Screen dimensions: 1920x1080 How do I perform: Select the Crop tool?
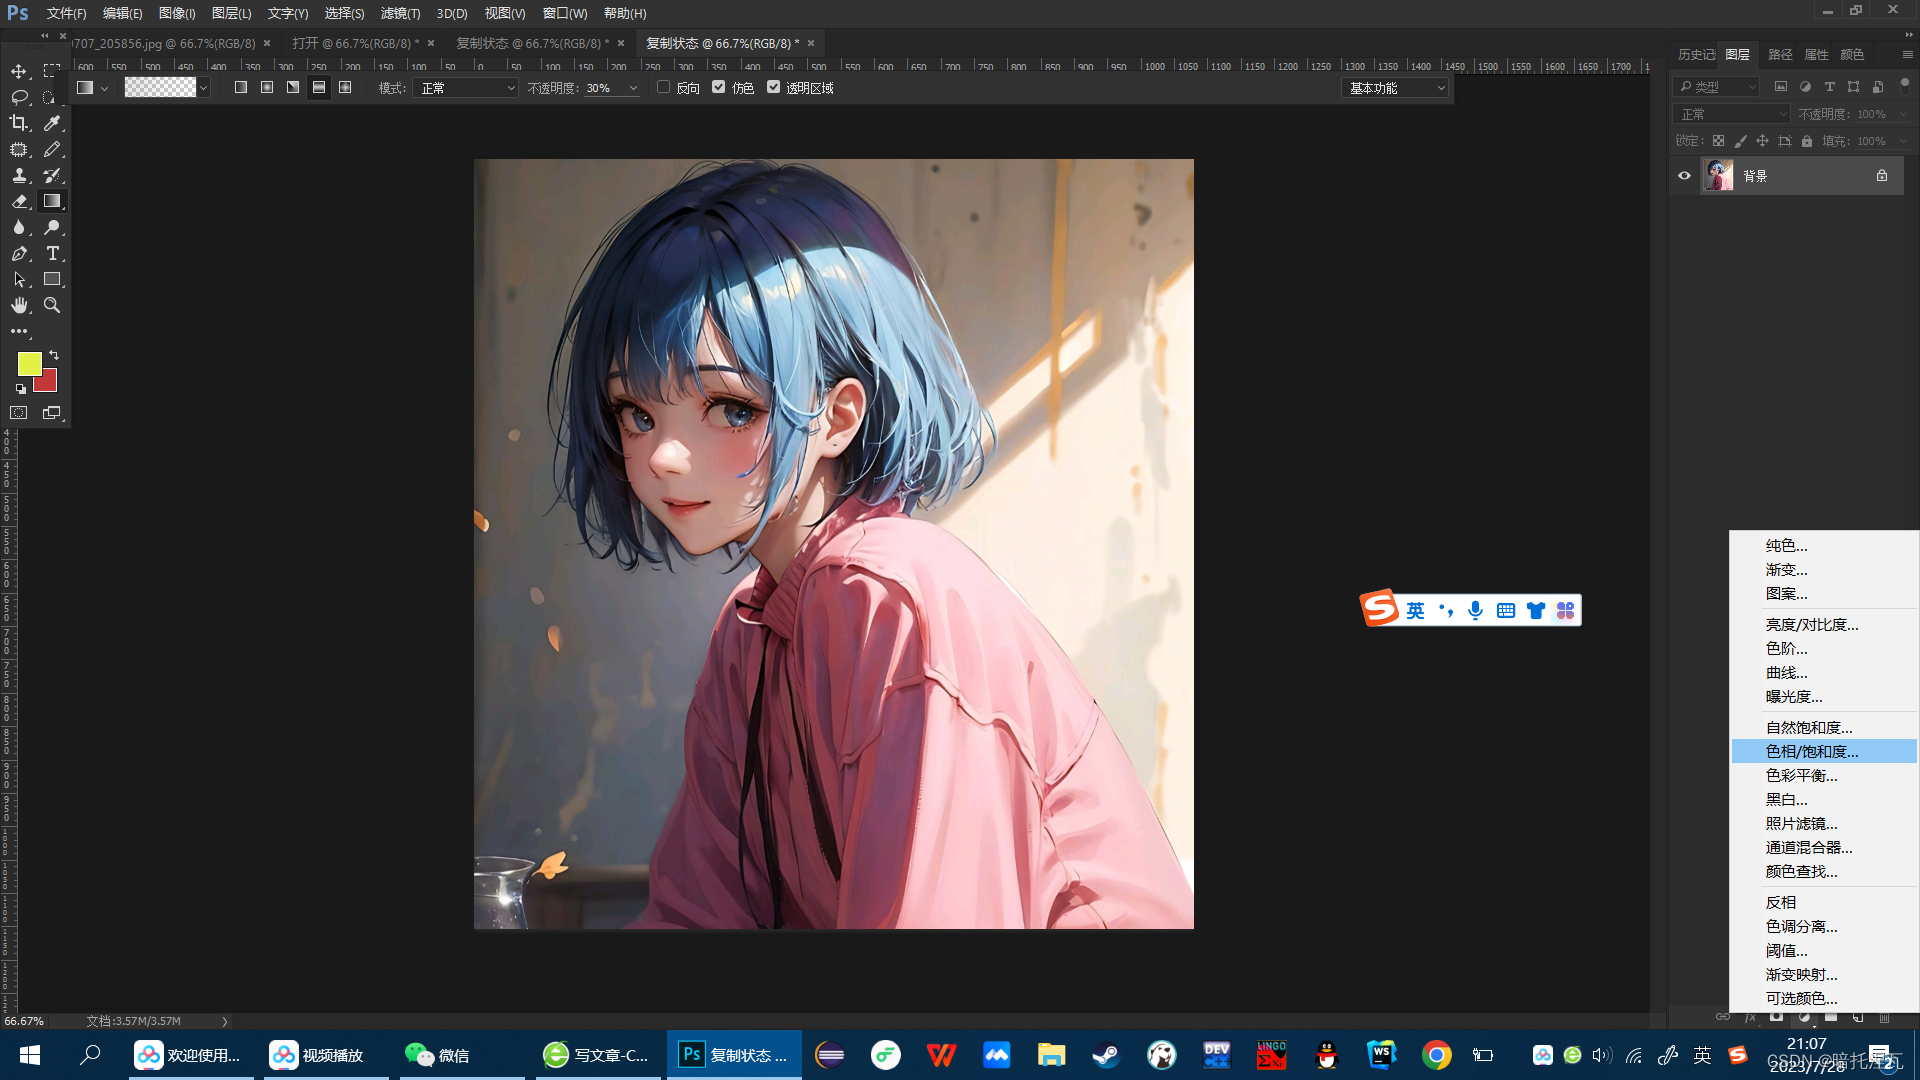(x=19, y=123)
